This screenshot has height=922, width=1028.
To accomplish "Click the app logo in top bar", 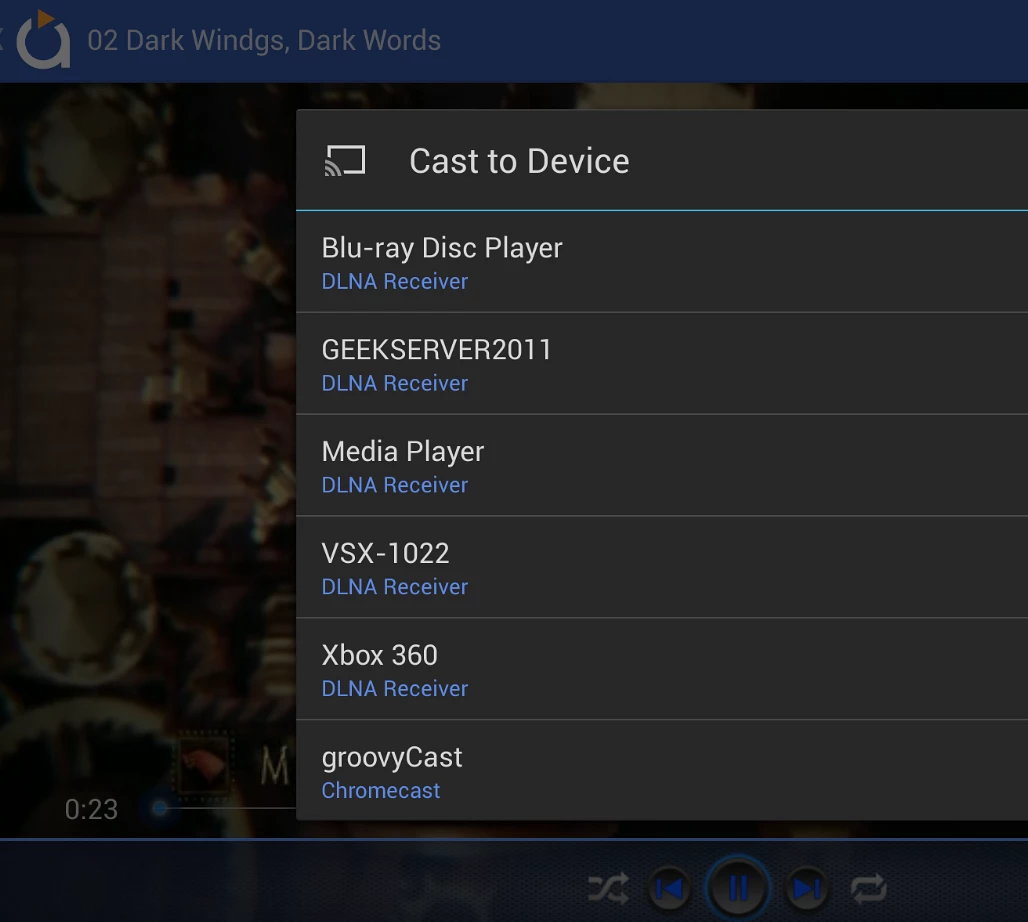I will click(43, 39).
